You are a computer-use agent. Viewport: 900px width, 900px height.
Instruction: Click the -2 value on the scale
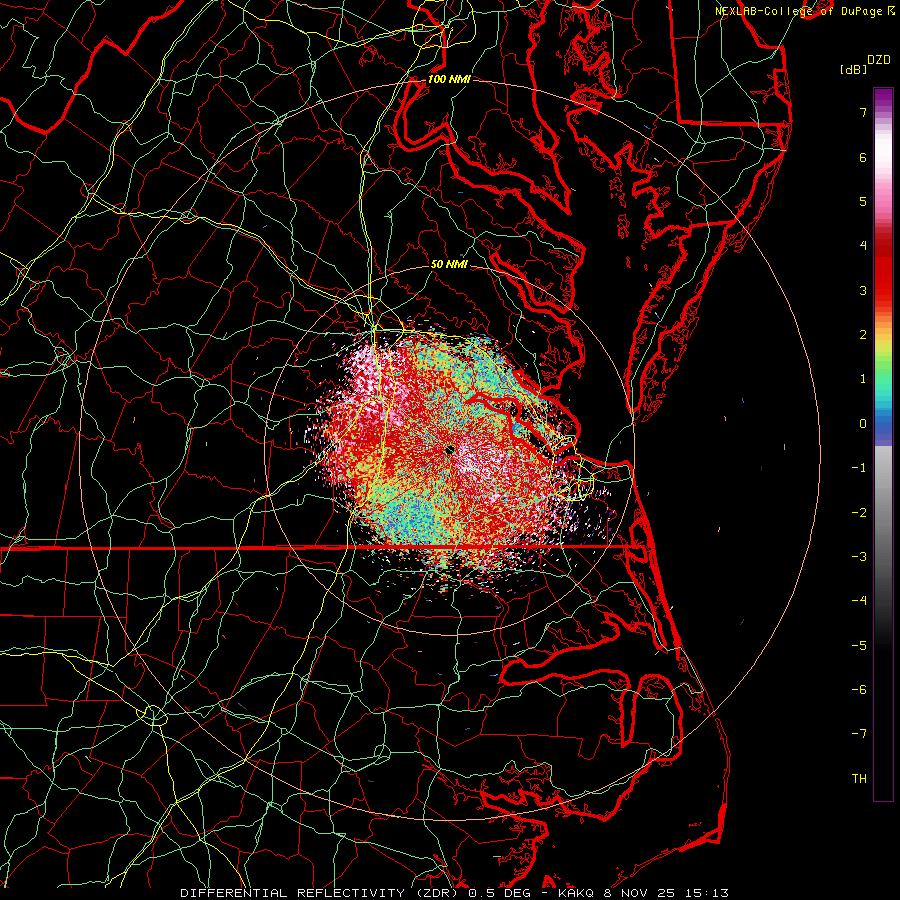(859, 513)
